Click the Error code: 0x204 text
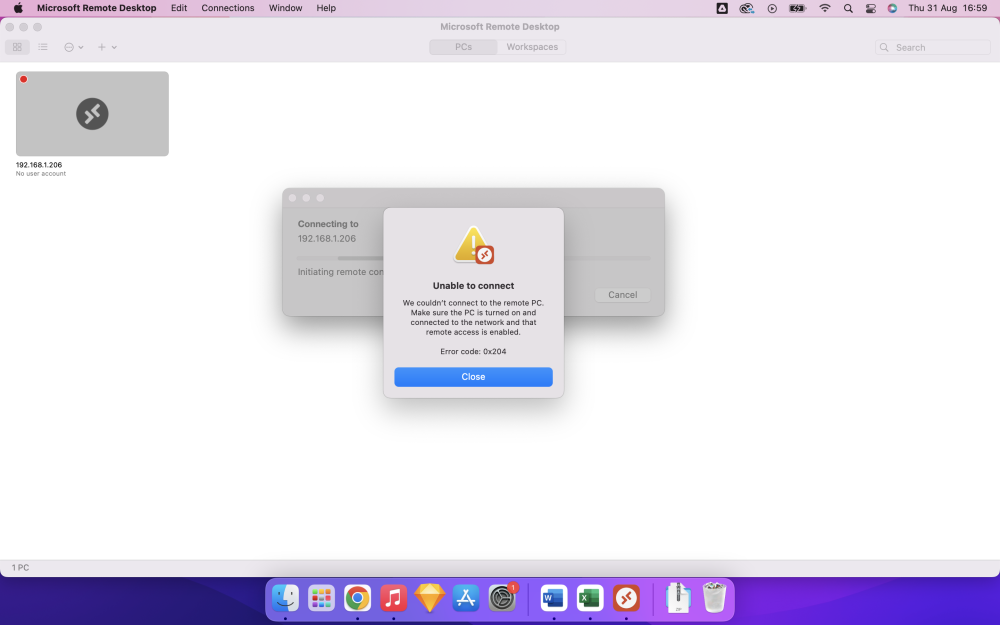 (x=473, y=351)
